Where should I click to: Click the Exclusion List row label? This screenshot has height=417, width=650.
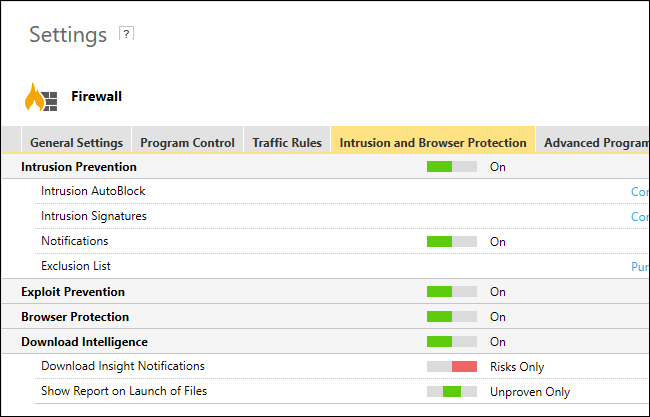[x=76, y=266]
